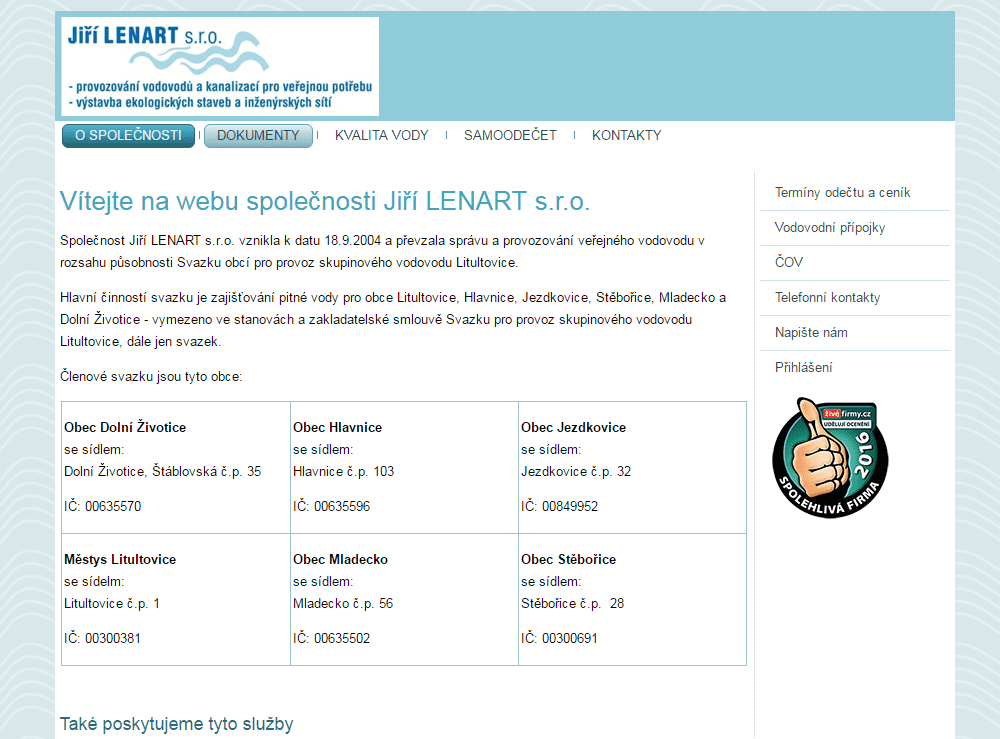1000x739 pixels.
Task: Click the Také poskytujeme tyto služby heading
Action: pos(177,724)
